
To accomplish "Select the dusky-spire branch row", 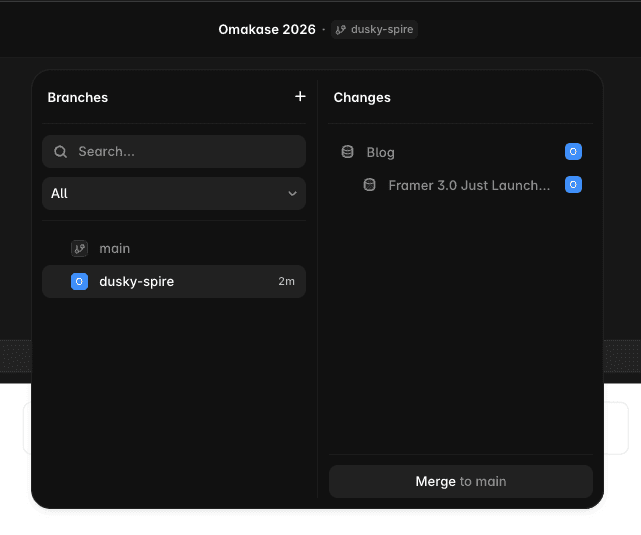I will (174, 282).
